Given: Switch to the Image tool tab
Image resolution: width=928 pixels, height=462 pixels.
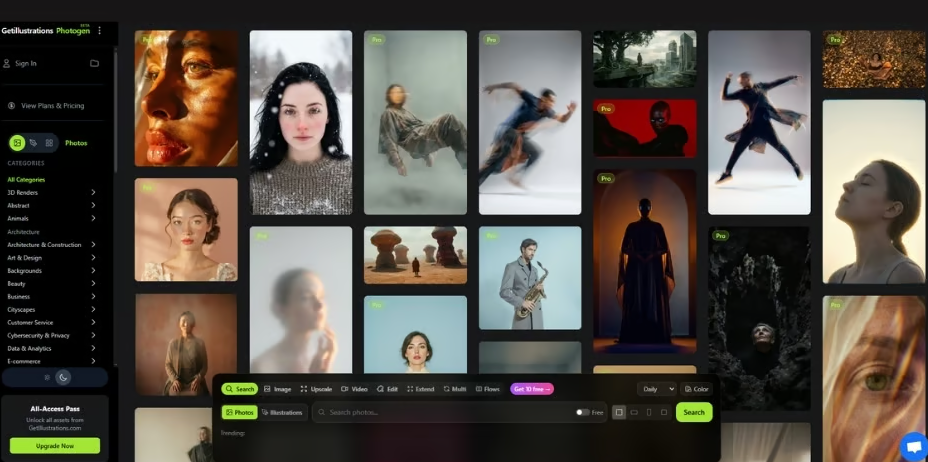Looking at the screenshot, I should (278, 389).
